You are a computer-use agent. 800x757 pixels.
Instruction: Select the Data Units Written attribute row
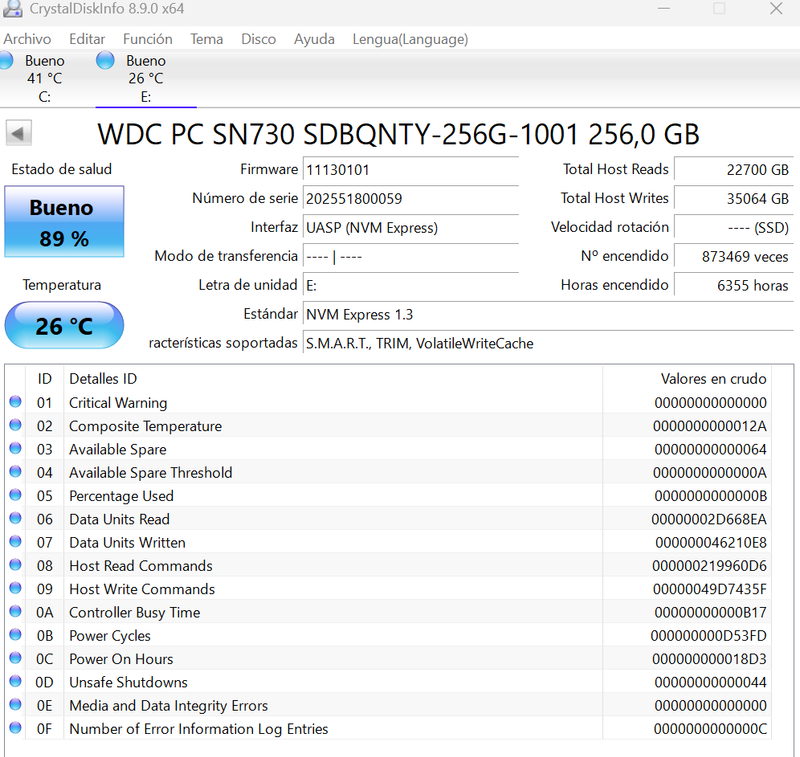pos(388,542)
